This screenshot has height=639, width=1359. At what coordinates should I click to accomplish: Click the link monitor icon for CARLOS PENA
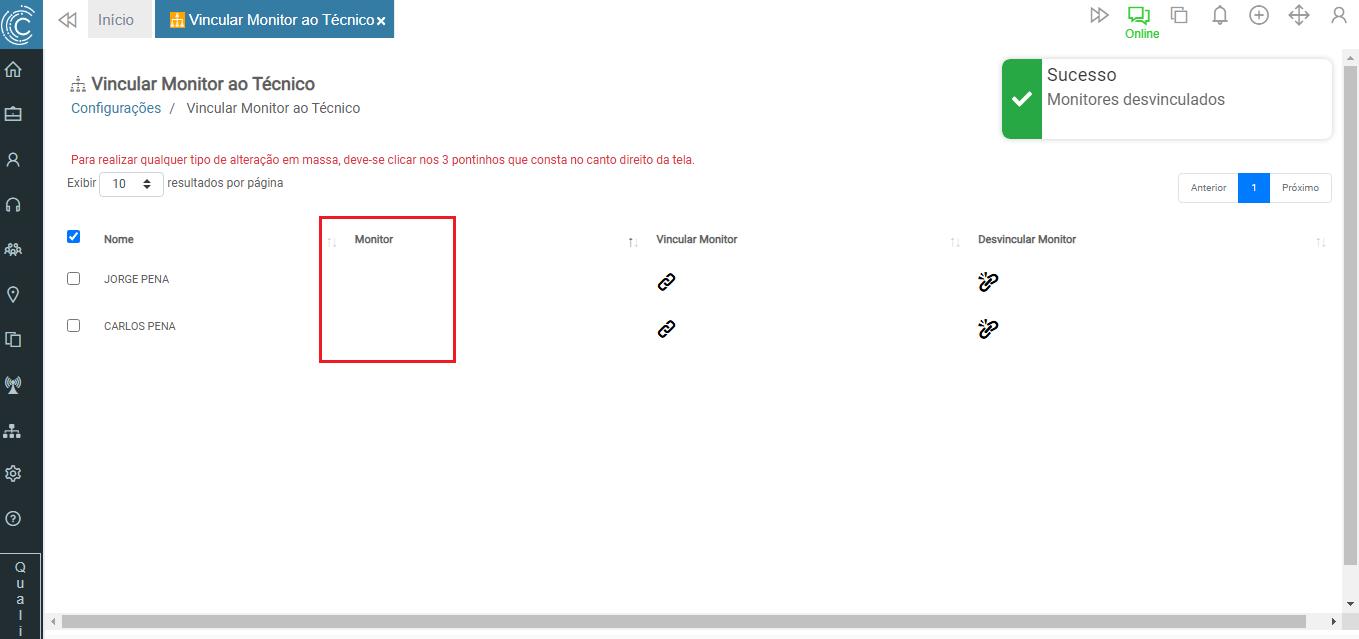click(x=667, y=328)
